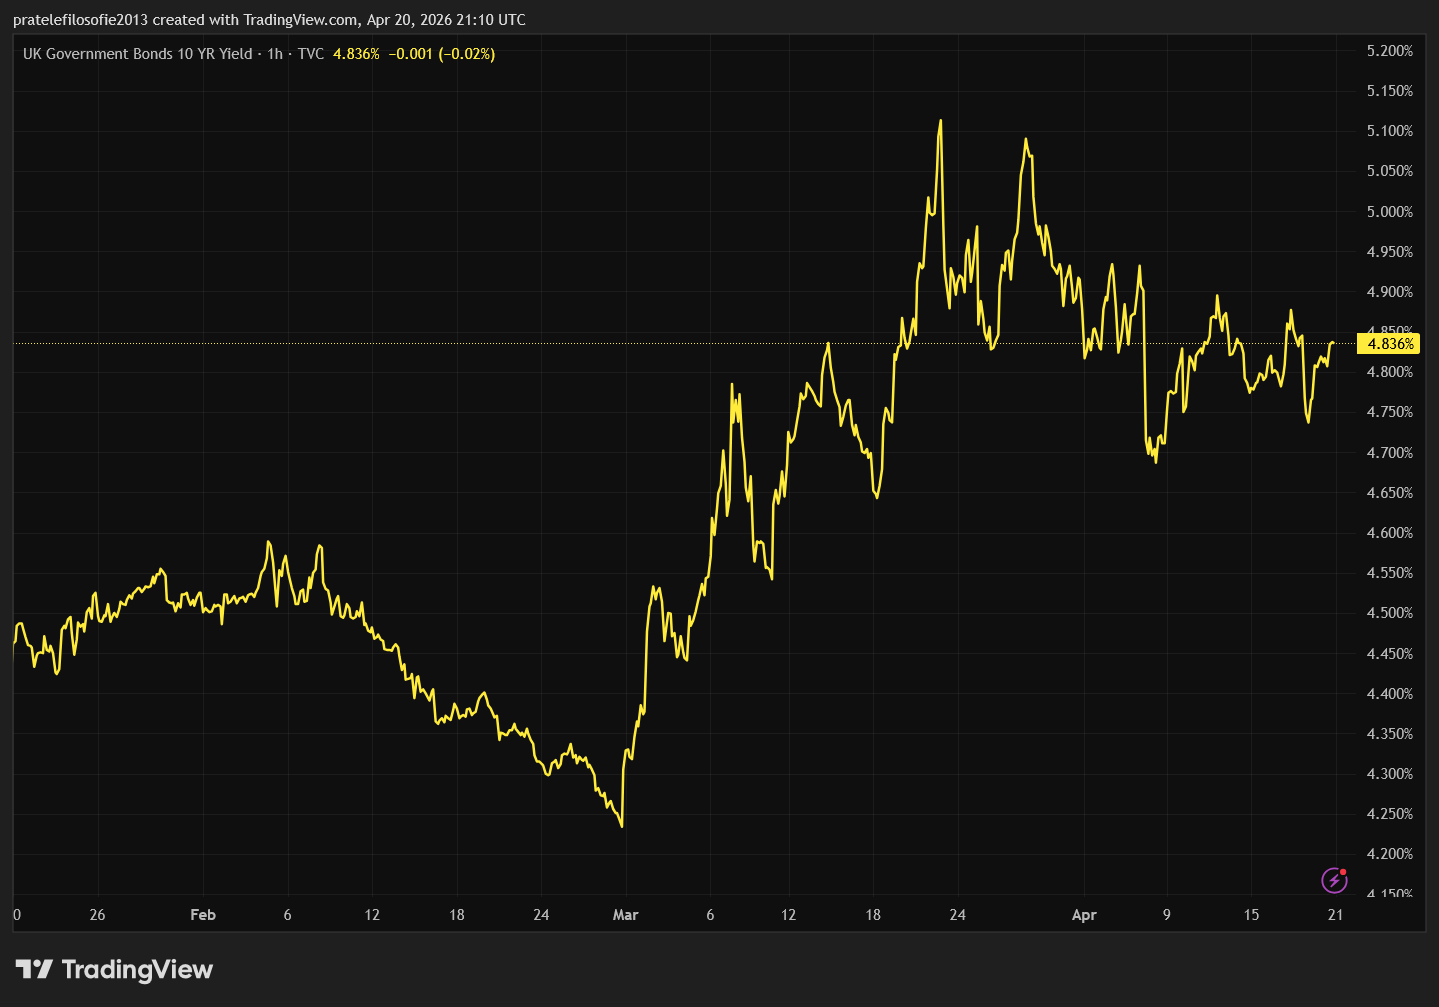Click the yellow 4.836% price axis tag
1439x1007 pixels.
pyautogui.click(x=1390, y=344)
